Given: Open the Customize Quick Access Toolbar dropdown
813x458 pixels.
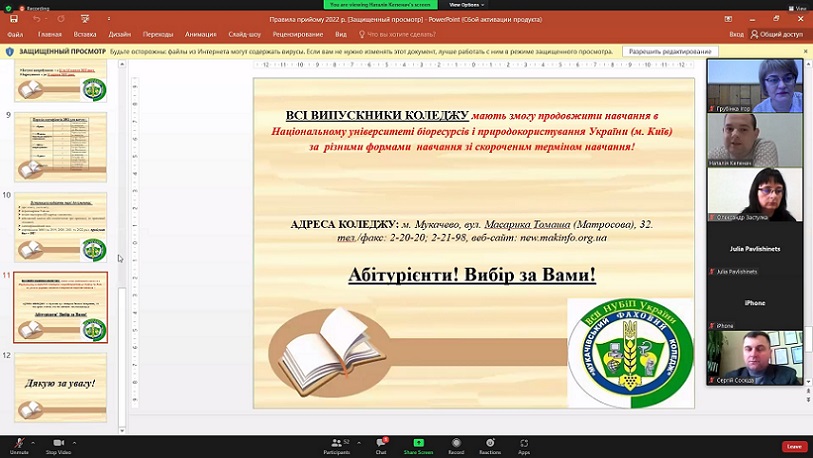Looking at the screenshot, I should tap(109, 19).
